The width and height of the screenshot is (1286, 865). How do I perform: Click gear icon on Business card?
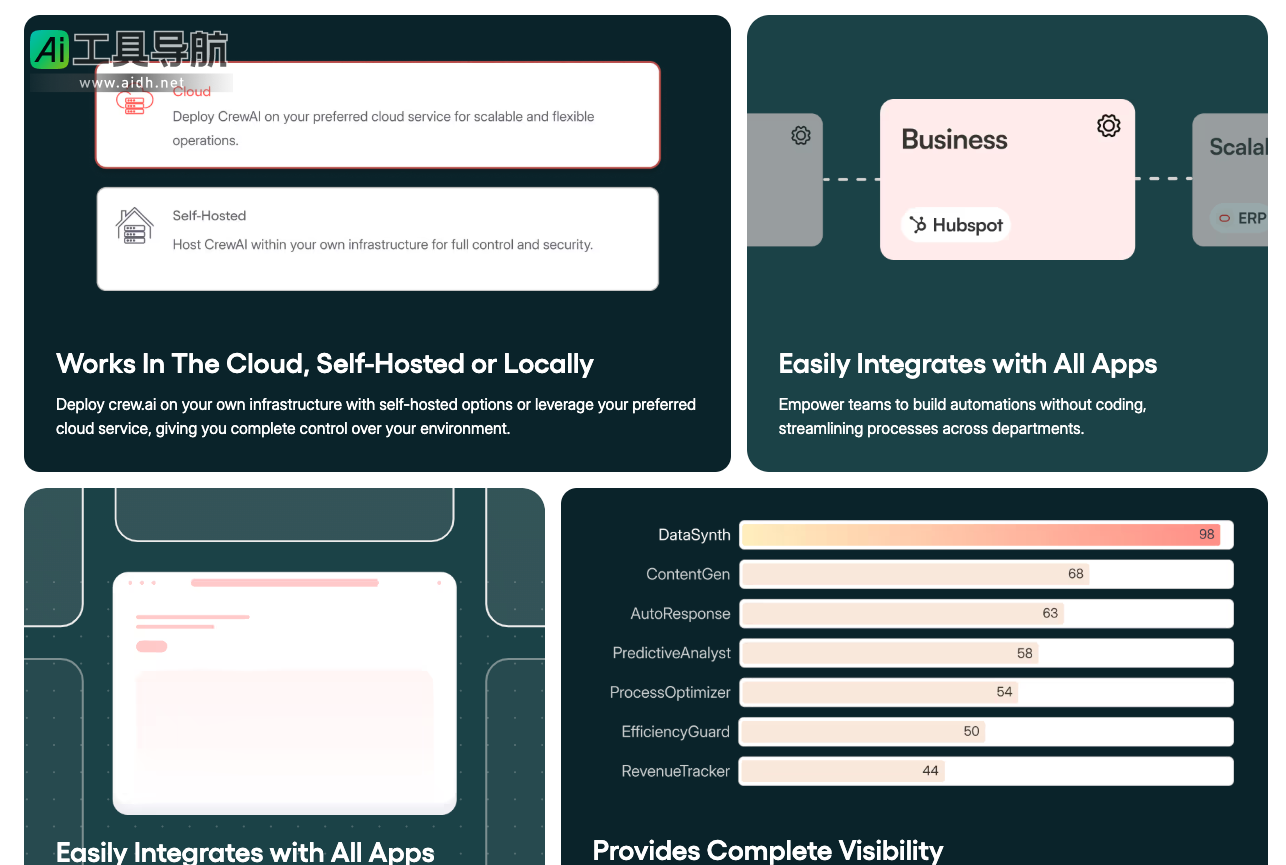[1108, 126]
